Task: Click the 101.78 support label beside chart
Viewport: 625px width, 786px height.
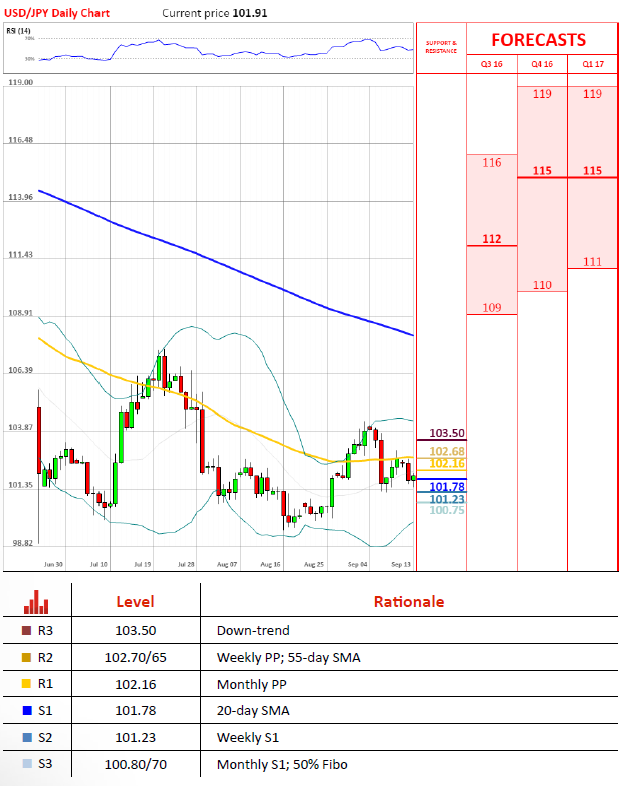Action: (x=447, y=487)
